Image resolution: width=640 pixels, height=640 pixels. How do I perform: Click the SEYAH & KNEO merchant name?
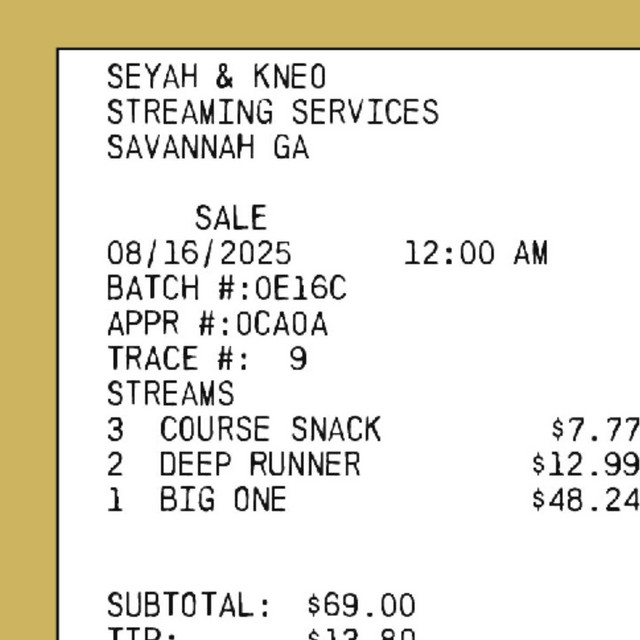point(216,77)
